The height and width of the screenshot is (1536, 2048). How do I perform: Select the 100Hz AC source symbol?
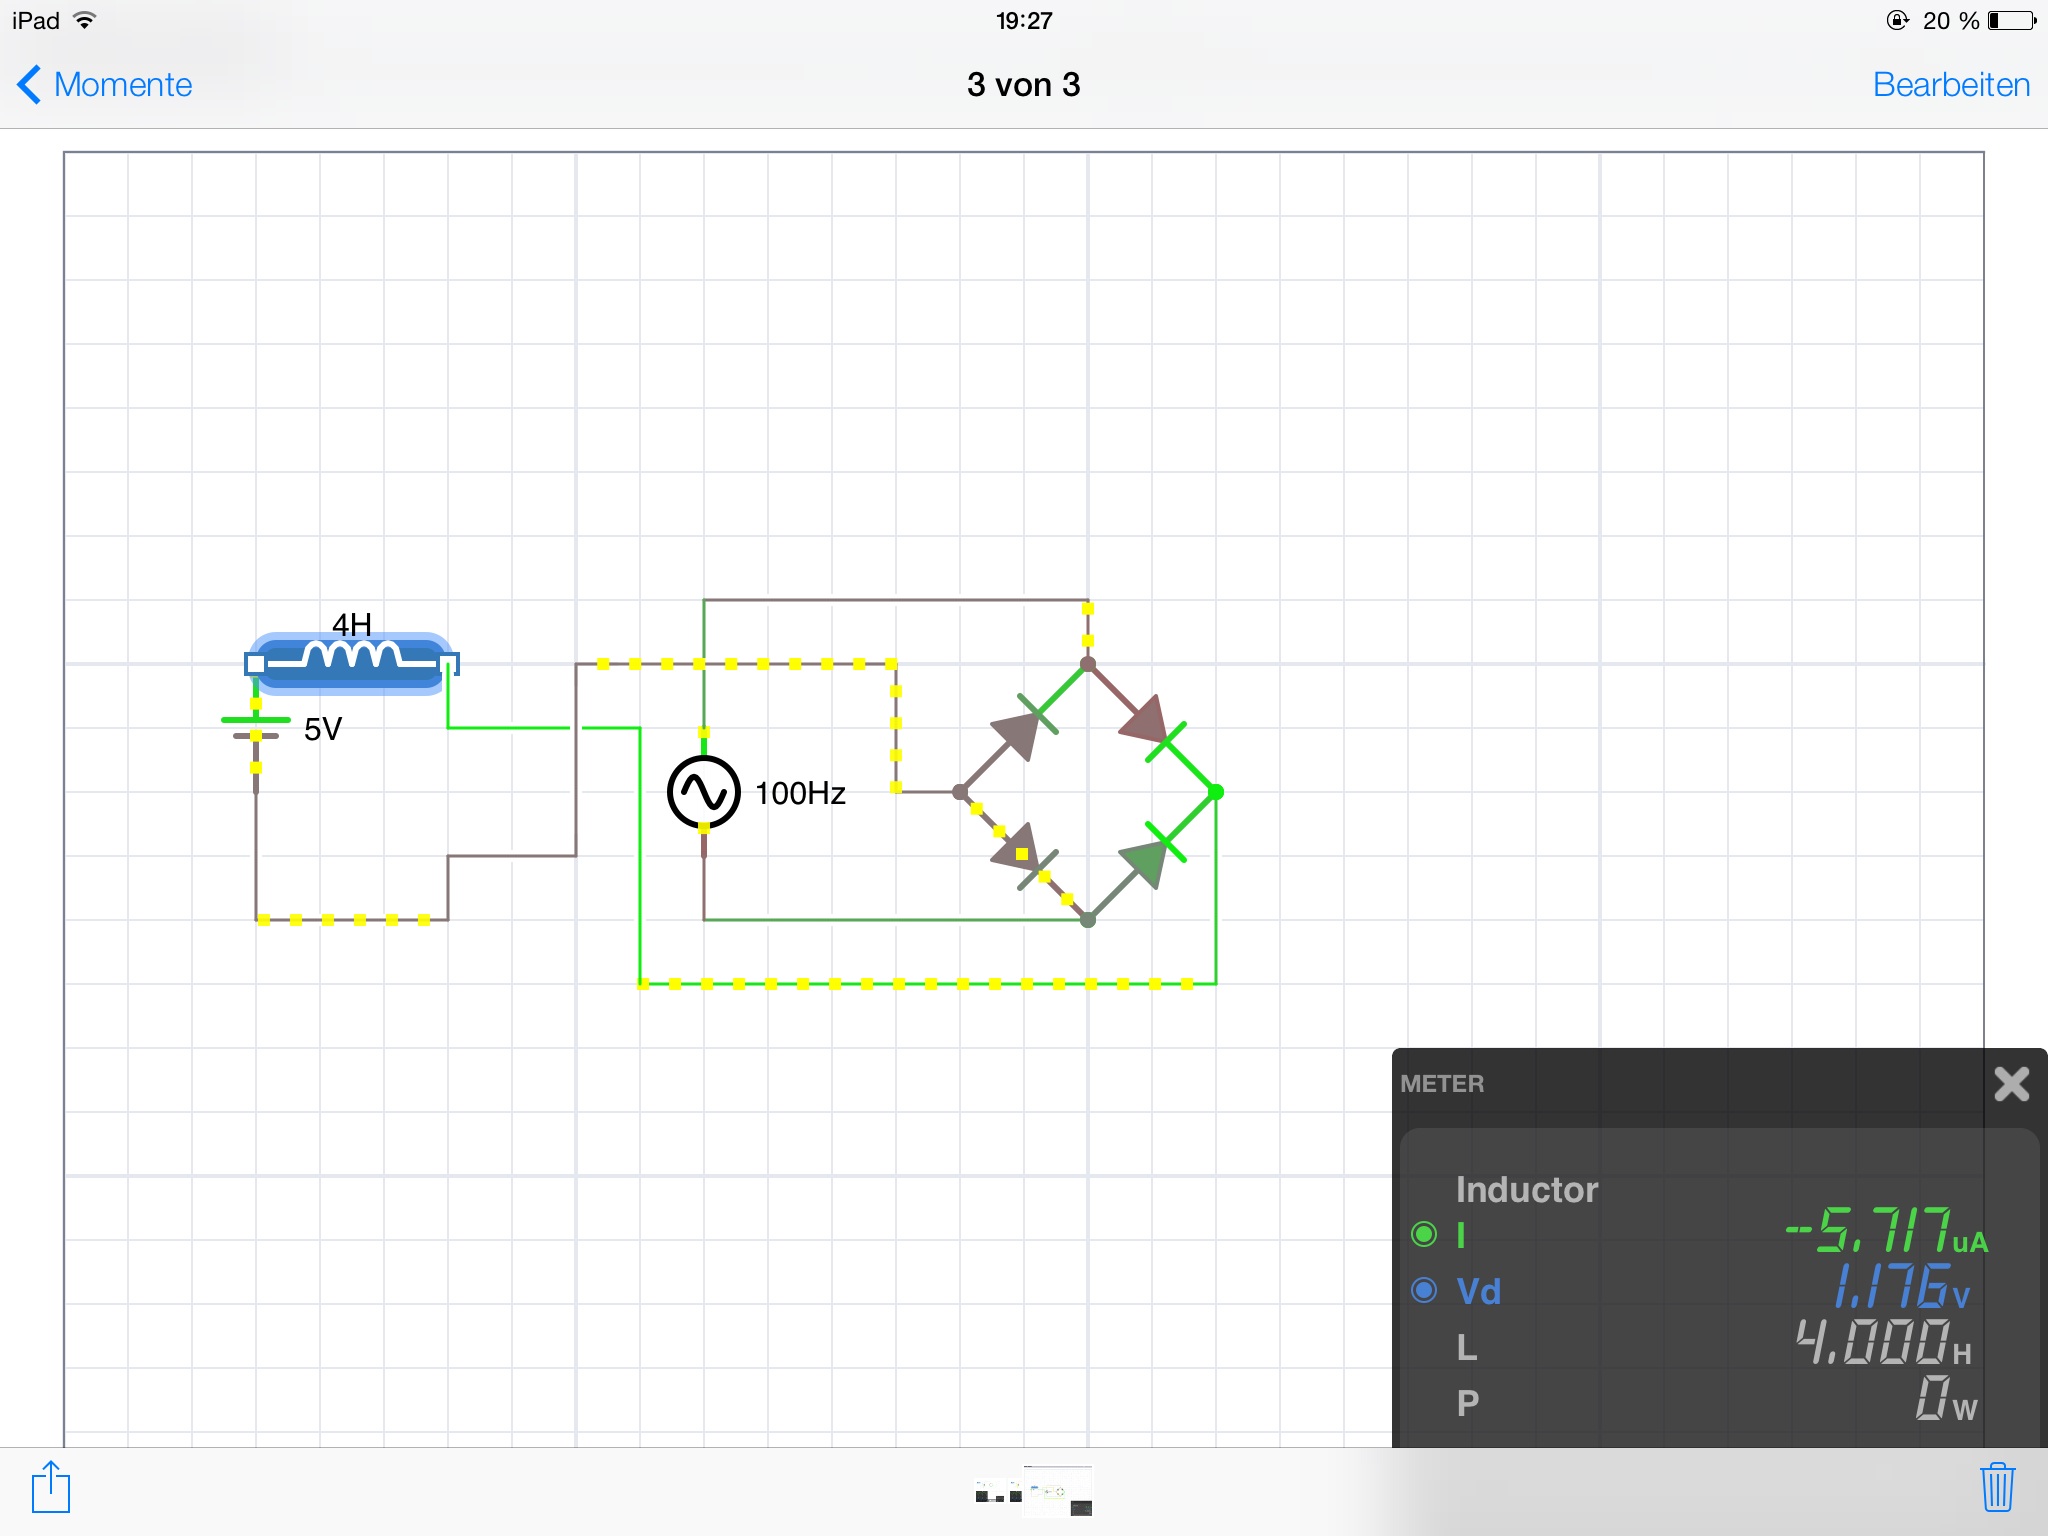coord(704,792)
